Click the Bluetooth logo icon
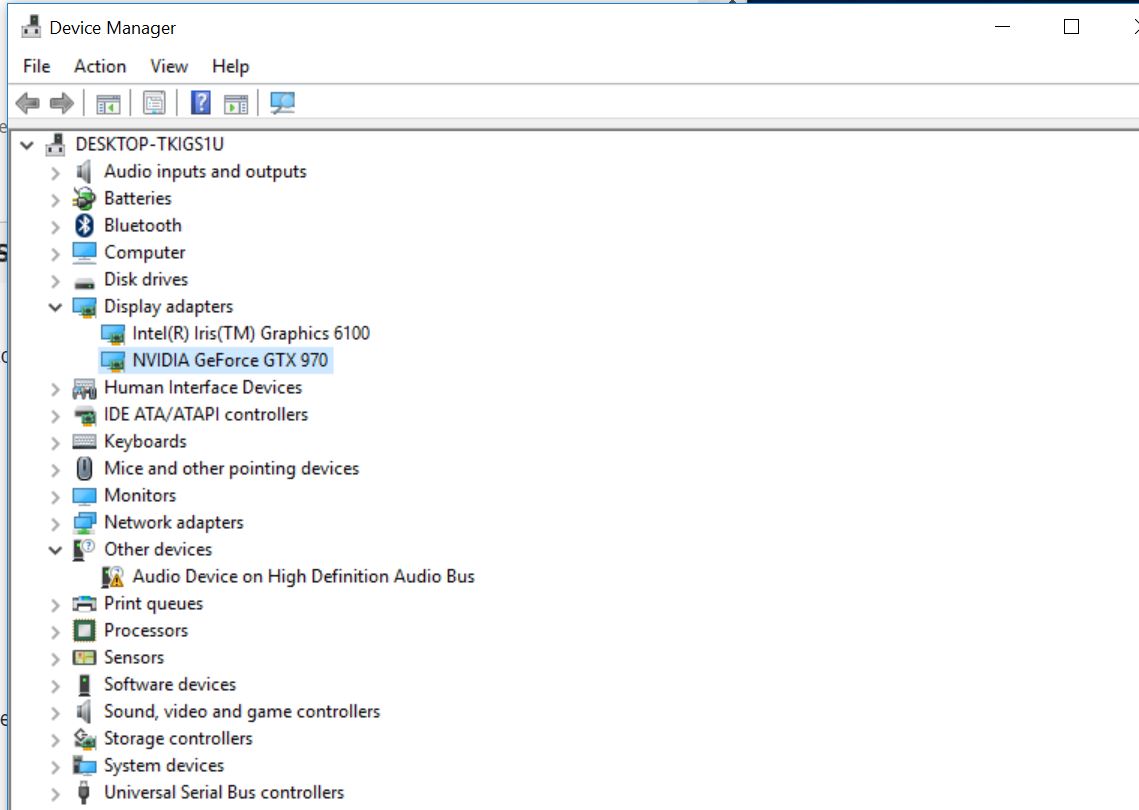1139x810 pixels. pyautogui.click(x=84, y=225)
